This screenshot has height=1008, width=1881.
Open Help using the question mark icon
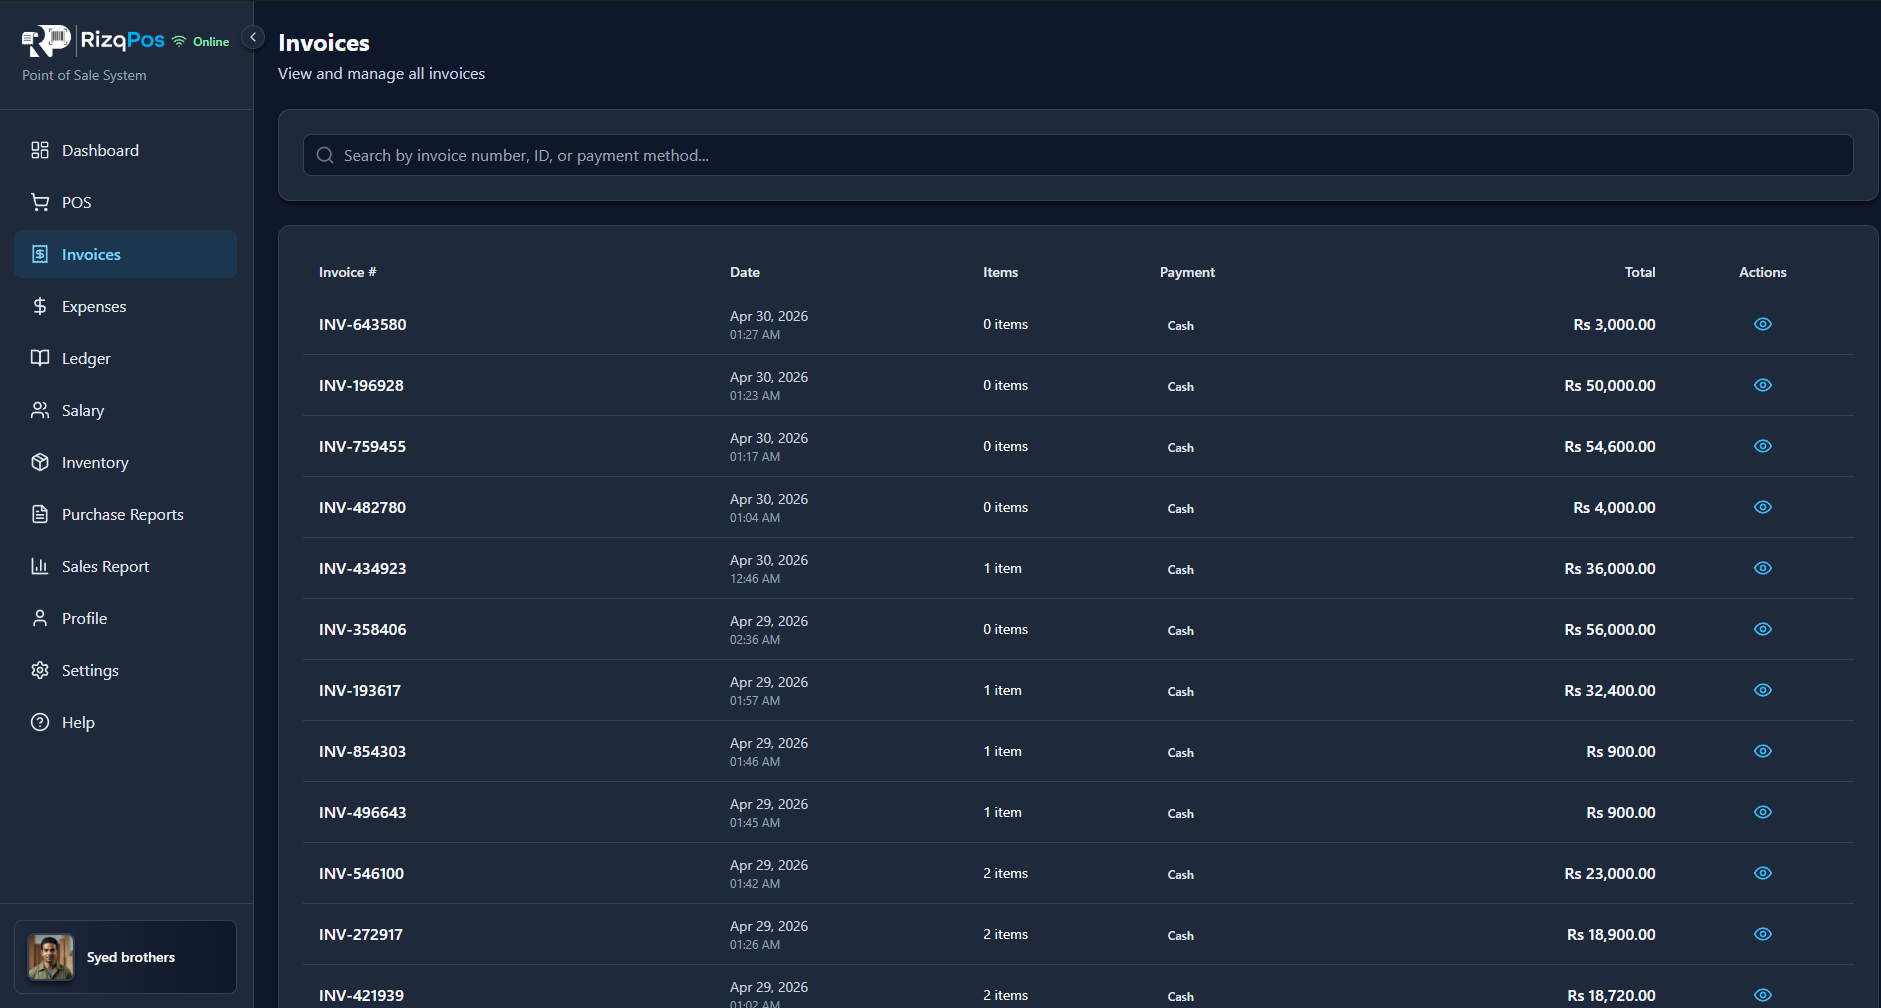(40, 722)
